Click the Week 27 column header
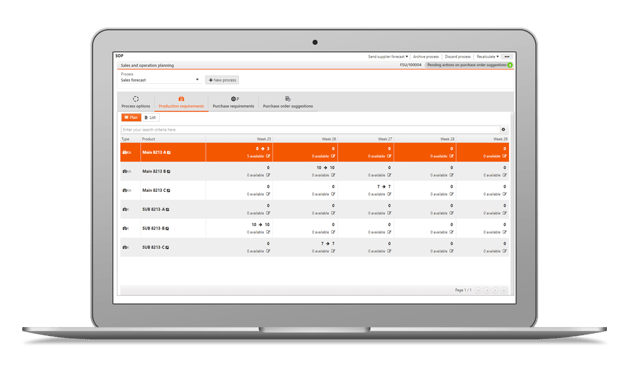The image size is (629, 379). point(385,139)
